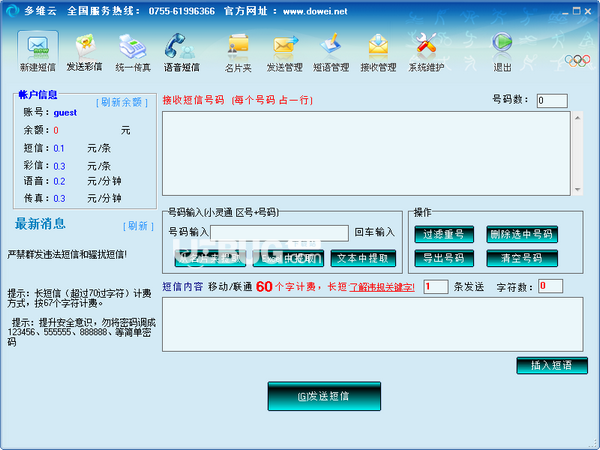
Task: Click the 多维云 logo in title bar
Action: 13,10
